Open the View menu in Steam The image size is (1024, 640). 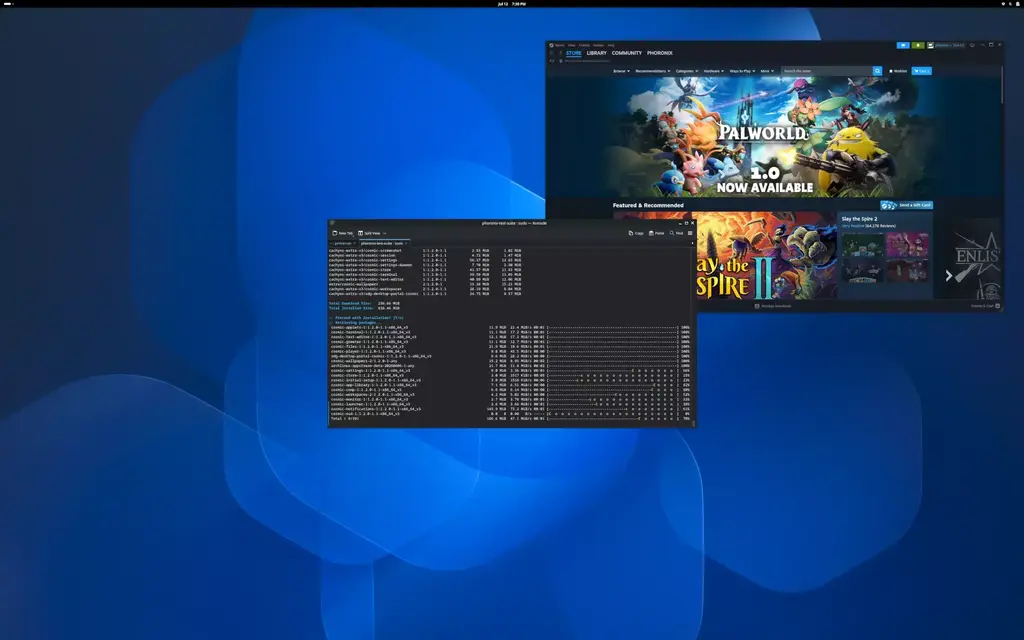coord(571,45)
